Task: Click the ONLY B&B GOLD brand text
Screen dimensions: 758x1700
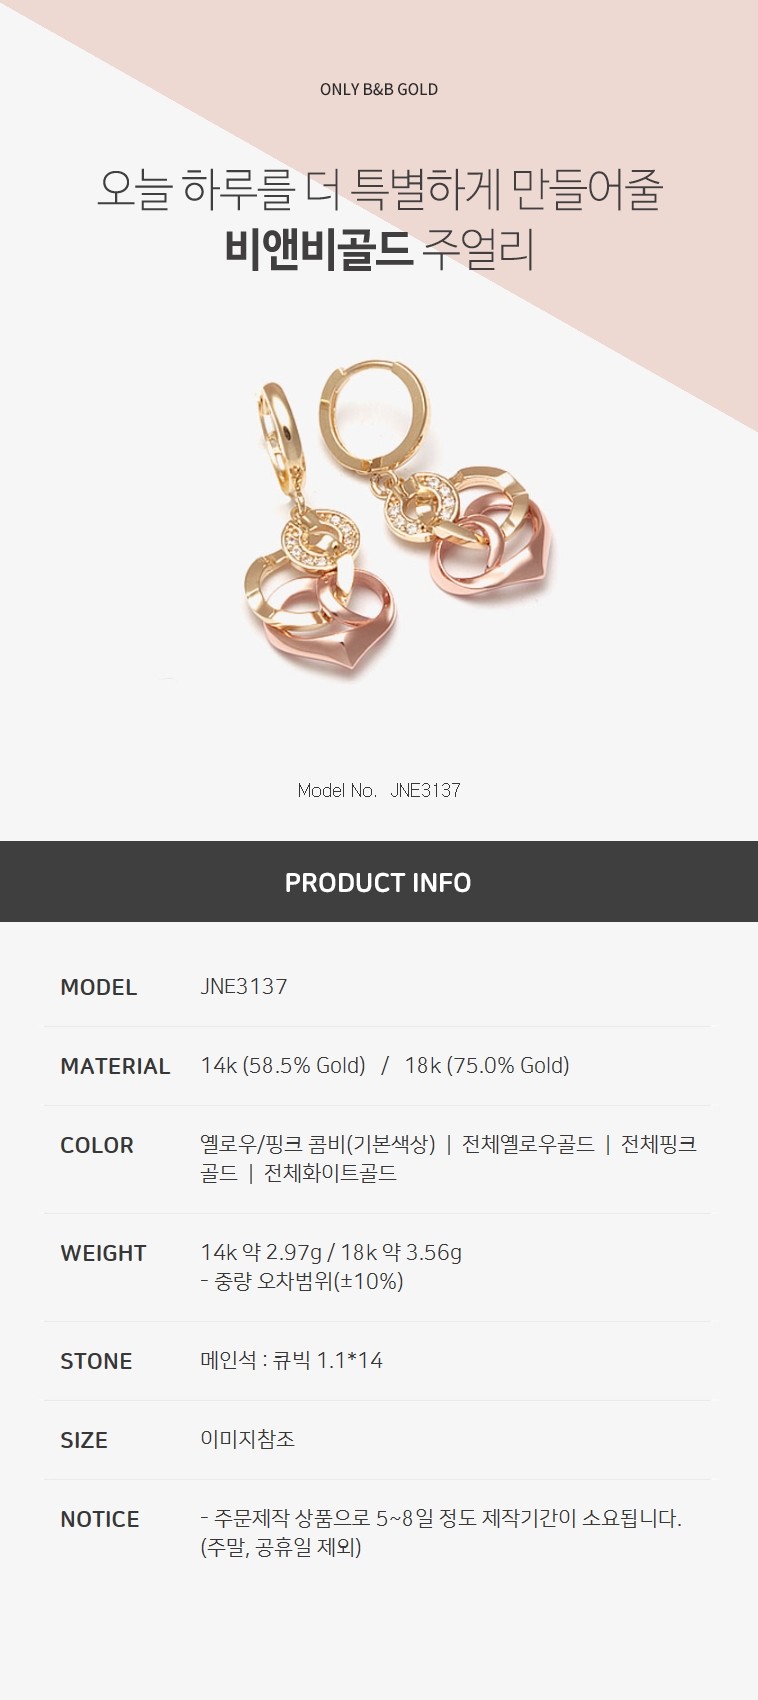Action: click(379, 89)
